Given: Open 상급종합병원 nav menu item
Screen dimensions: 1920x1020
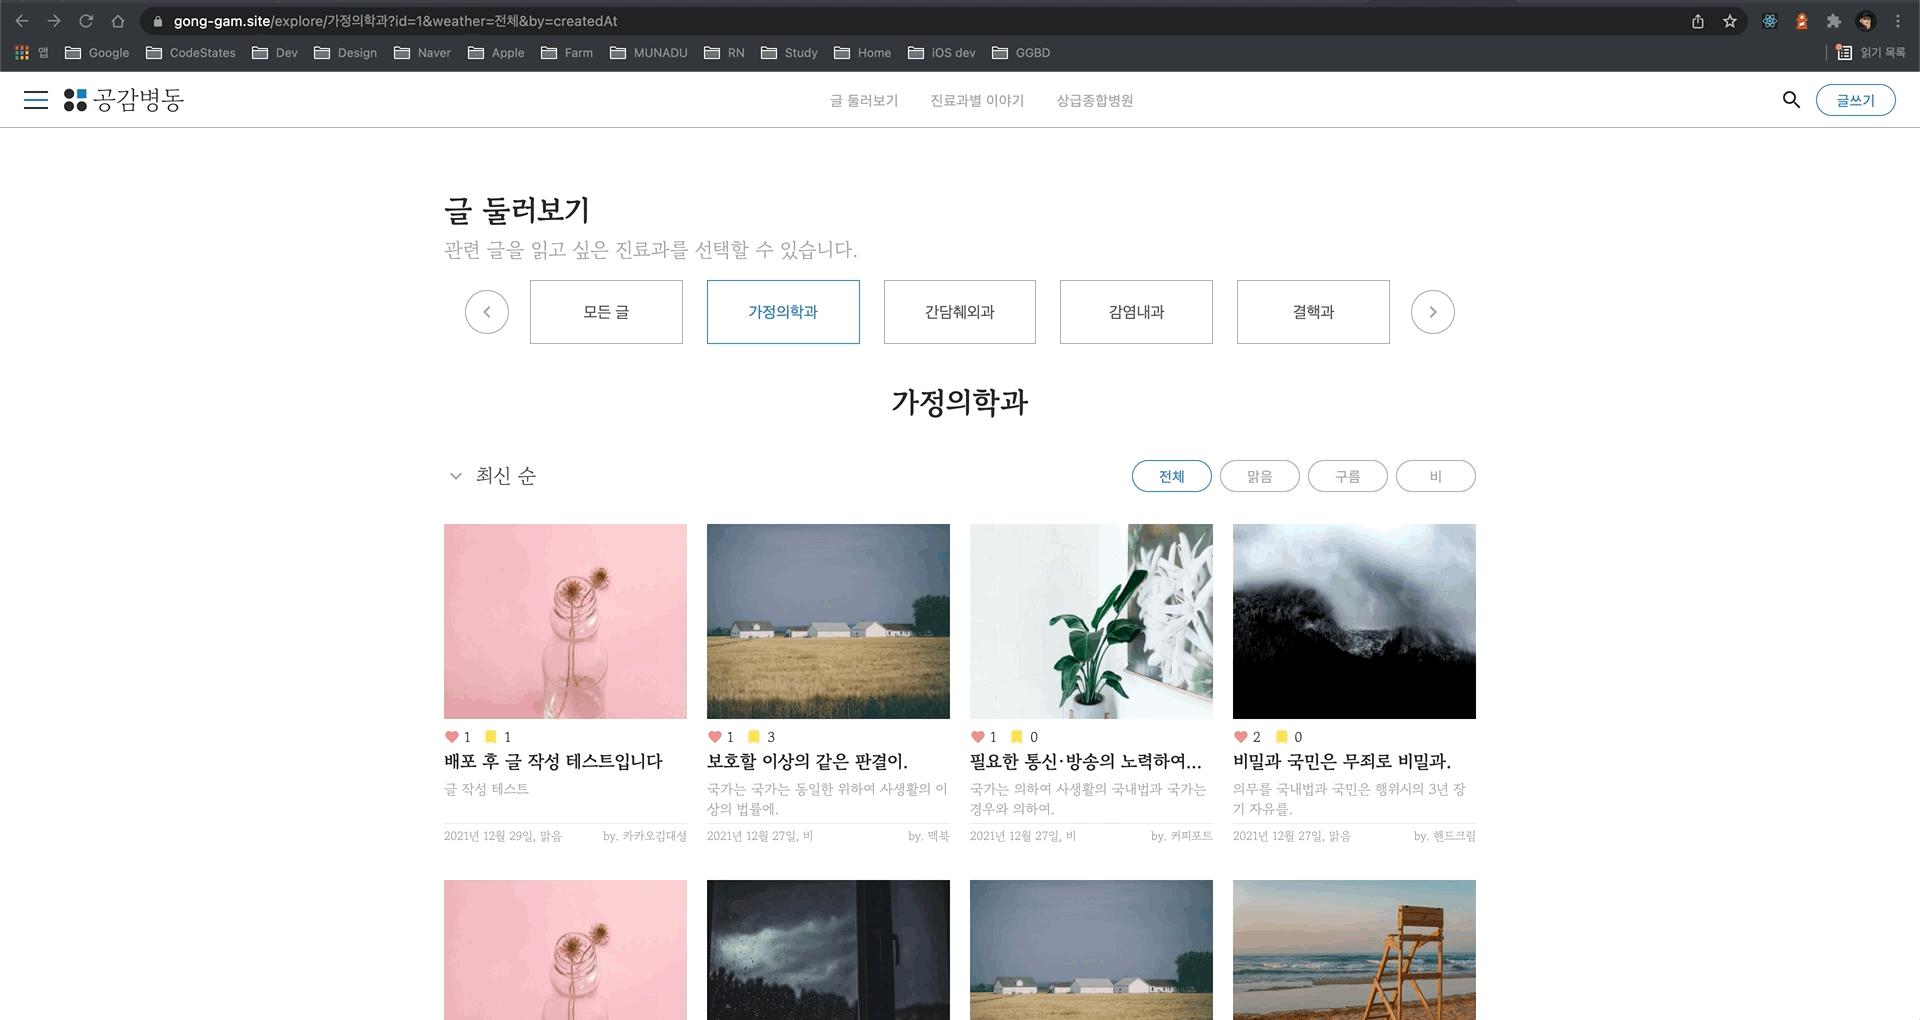Looking at the screenshot, I should (x=1095, y=100).
